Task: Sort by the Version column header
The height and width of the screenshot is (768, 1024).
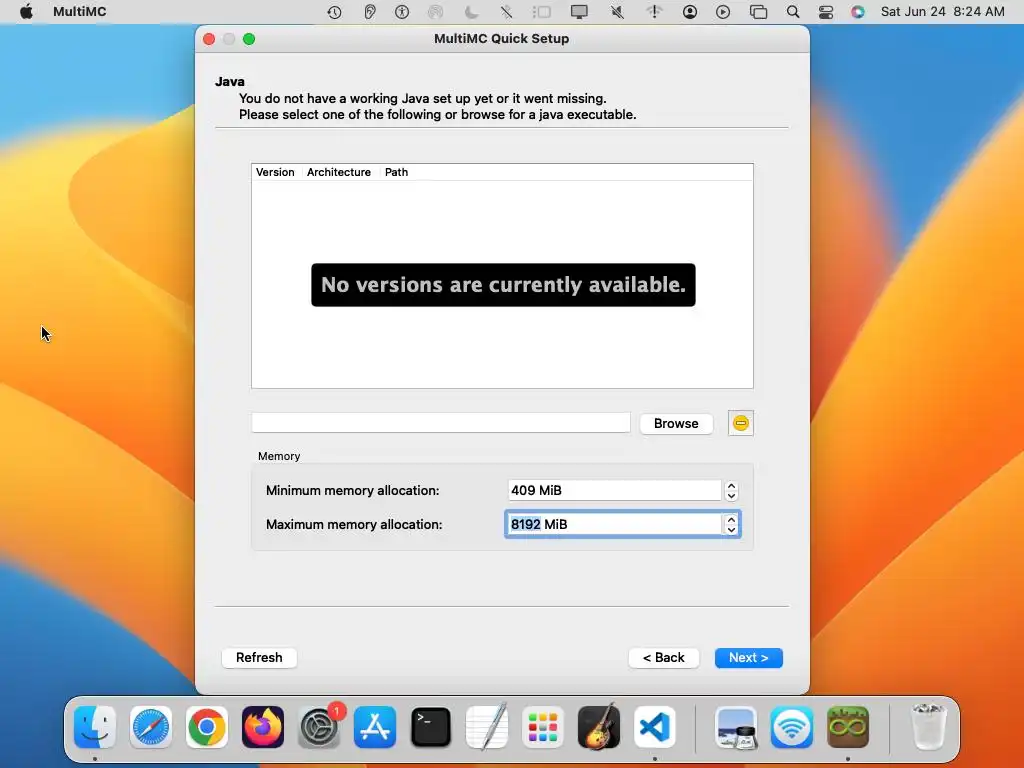Action: [275, 172]
